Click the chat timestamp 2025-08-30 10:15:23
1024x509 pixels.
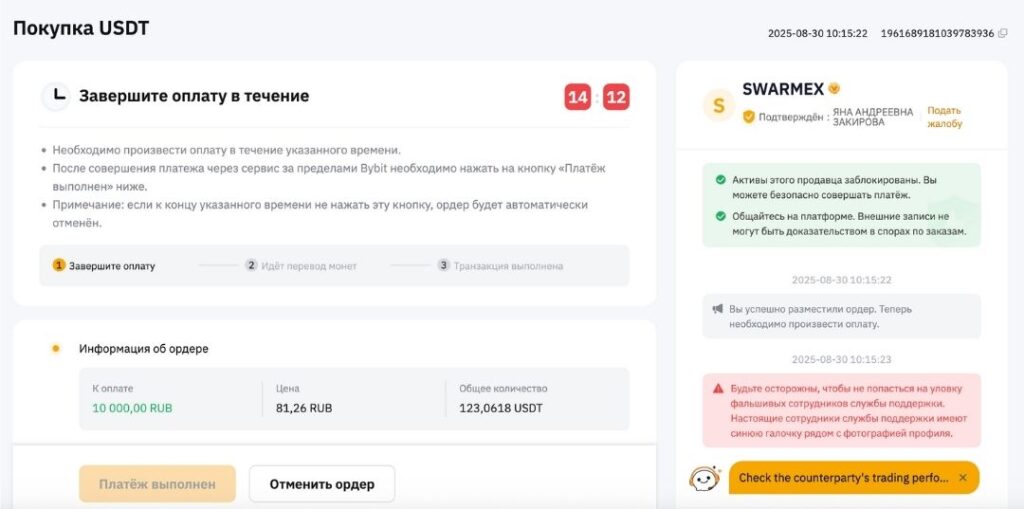tap(841, 360)
